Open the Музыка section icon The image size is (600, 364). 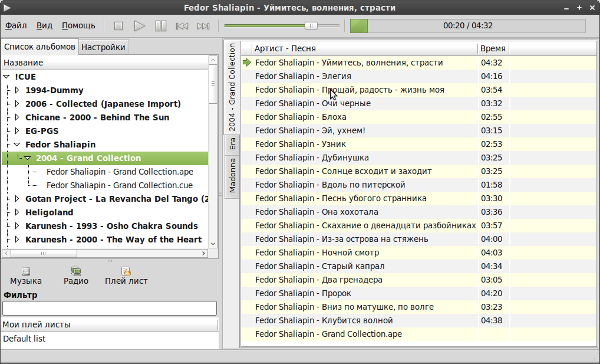click(26, 271)
